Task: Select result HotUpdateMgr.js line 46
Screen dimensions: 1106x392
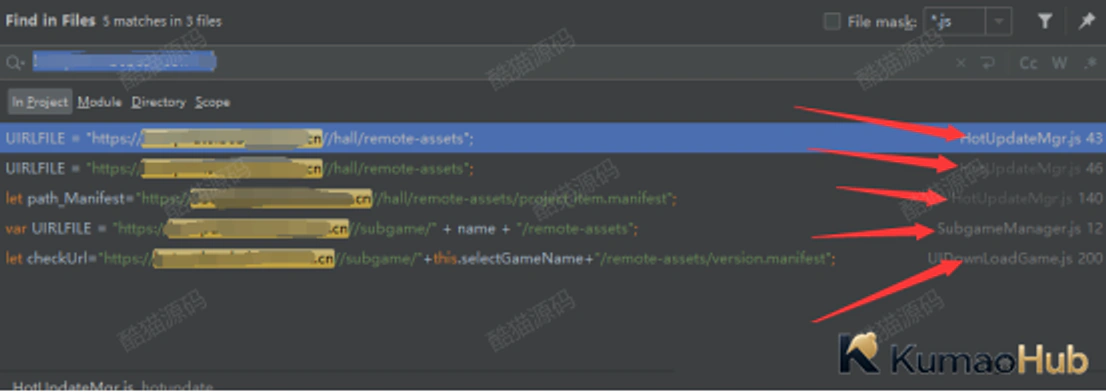Action: (x=553, y=169)
